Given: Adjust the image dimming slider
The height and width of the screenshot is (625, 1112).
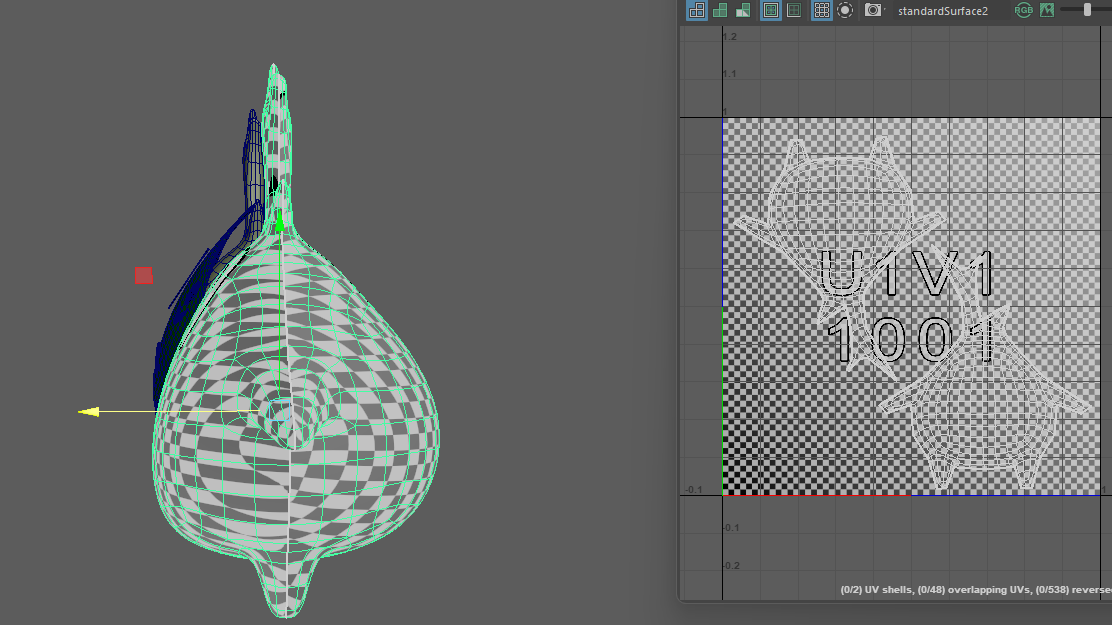Looking at the screenshot, I should (1088, 10).
